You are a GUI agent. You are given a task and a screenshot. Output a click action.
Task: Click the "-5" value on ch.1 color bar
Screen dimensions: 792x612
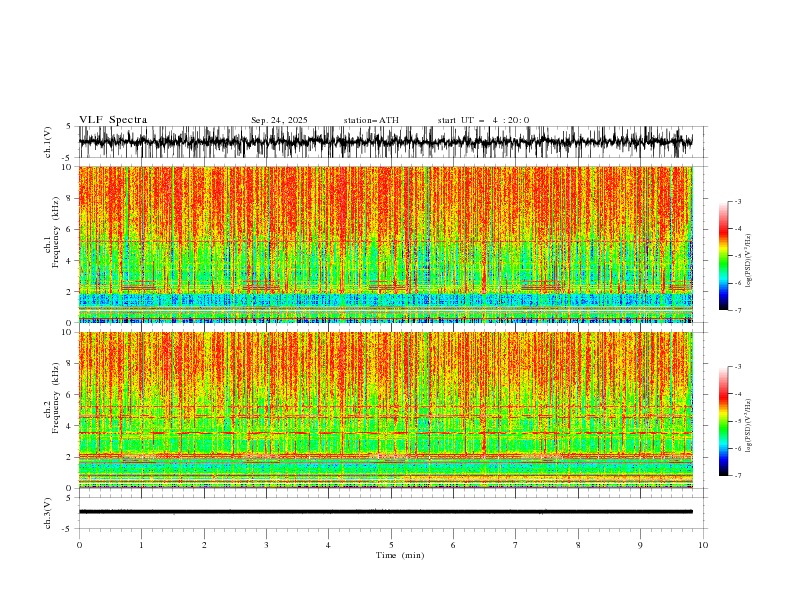[x=737, y=256]
